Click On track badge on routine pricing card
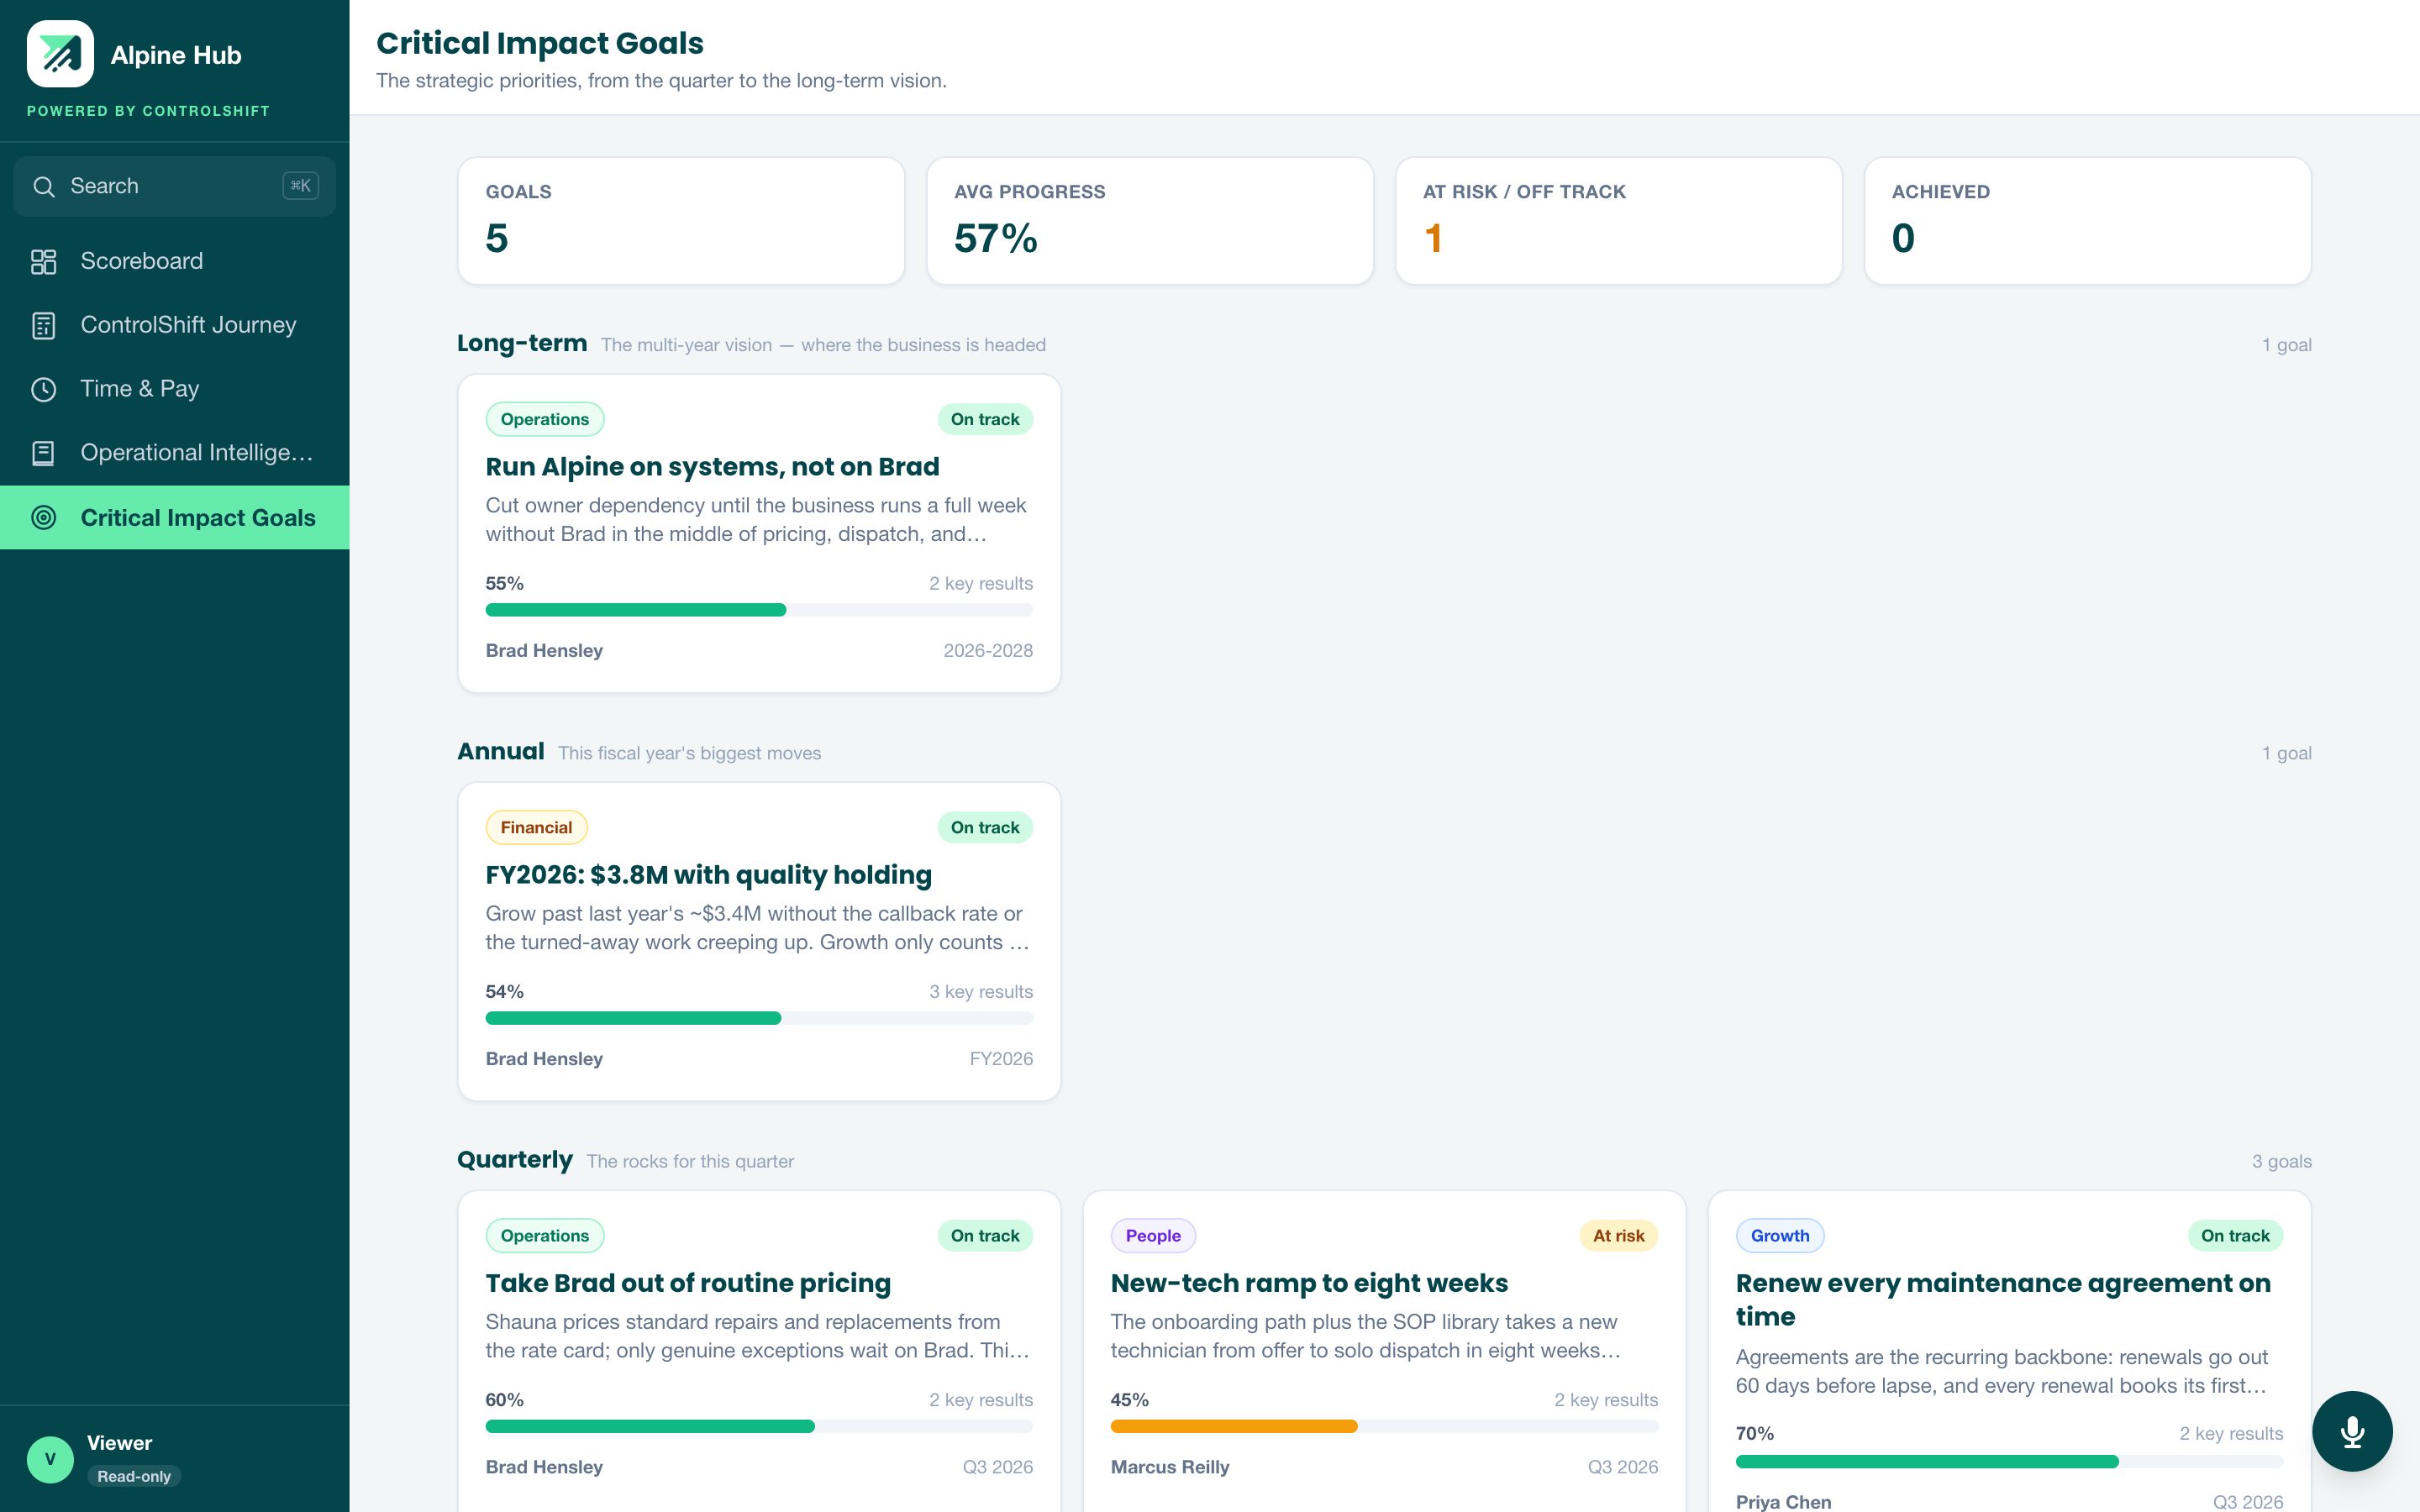Image resolution: width=2420 pixels, height=1512 pixels. pyautogui.click(x=985, y=1235)
